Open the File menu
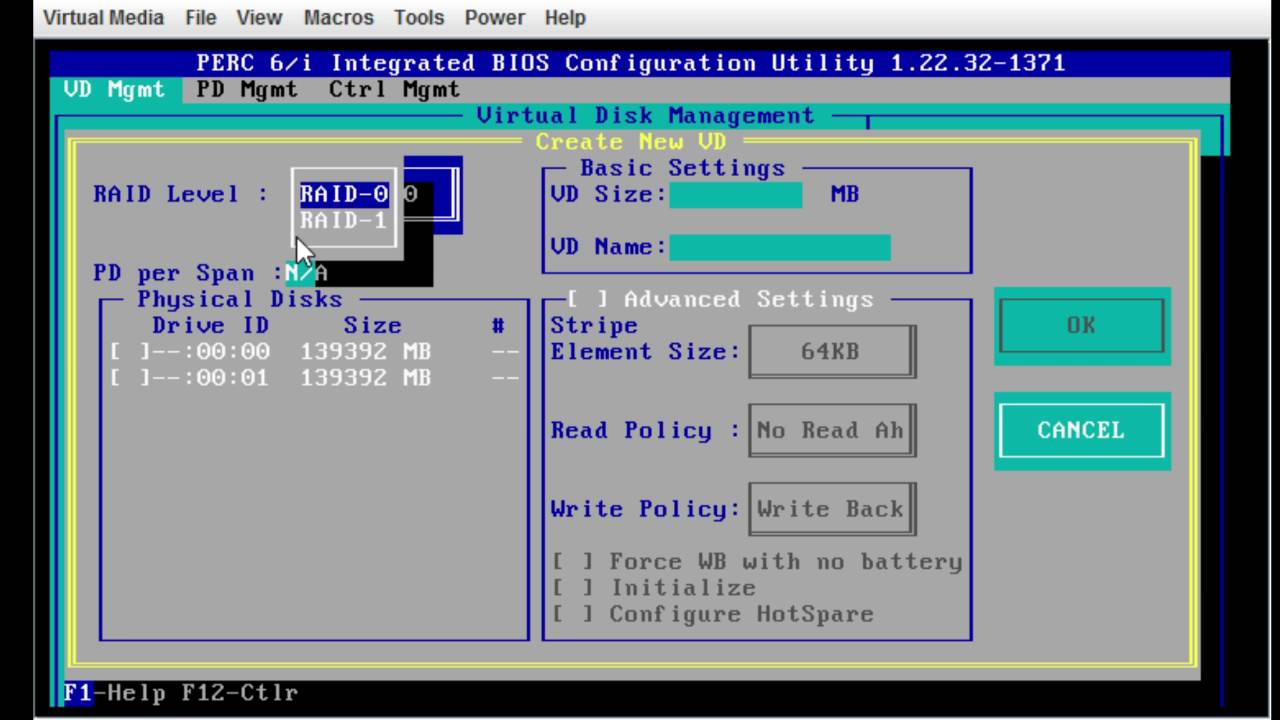 click(x=201, y=17)
